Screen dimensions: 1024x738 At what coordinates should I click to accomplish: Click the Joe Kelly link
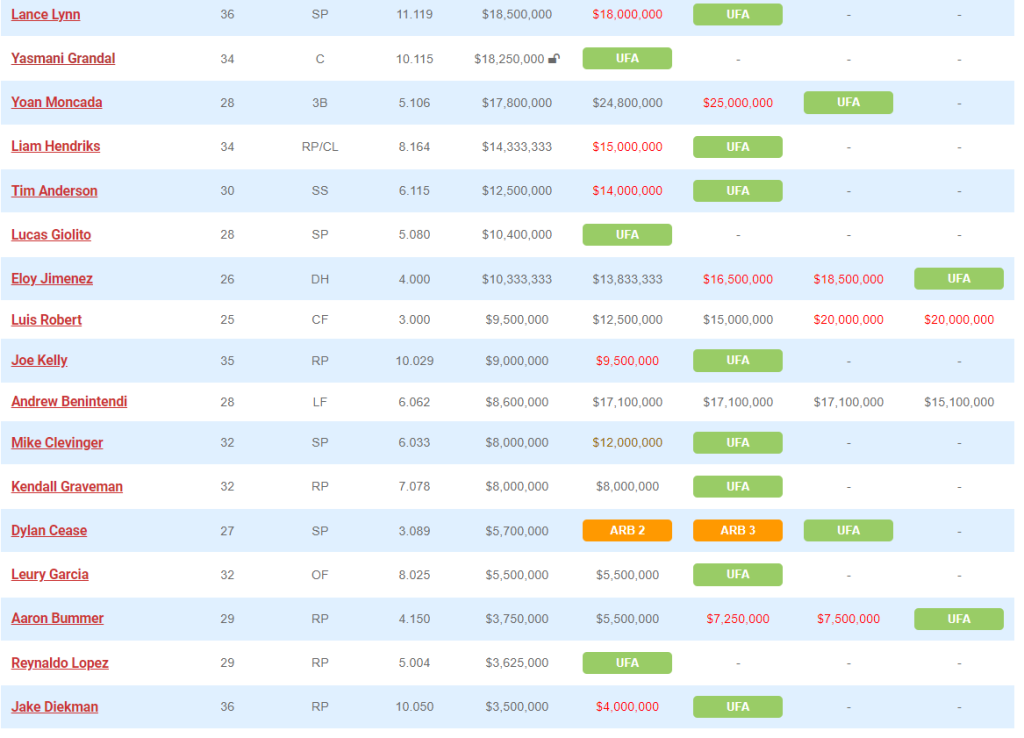[x=39, y=361]
